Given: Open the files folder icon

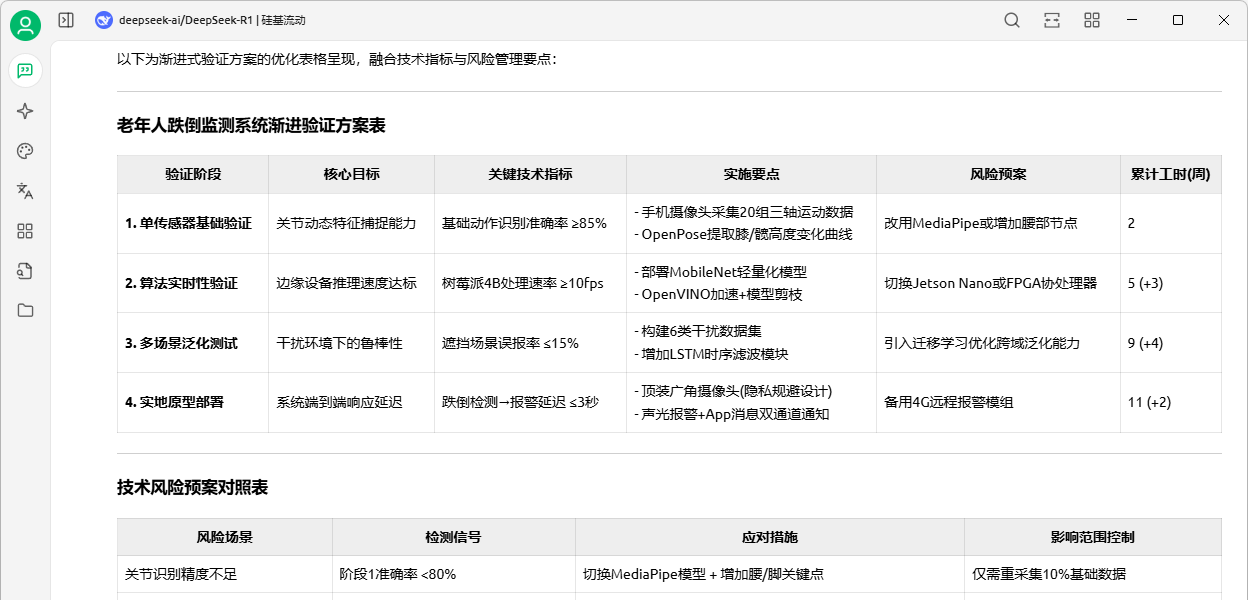Looking at the screenshot, I should (x=25, y=310).
